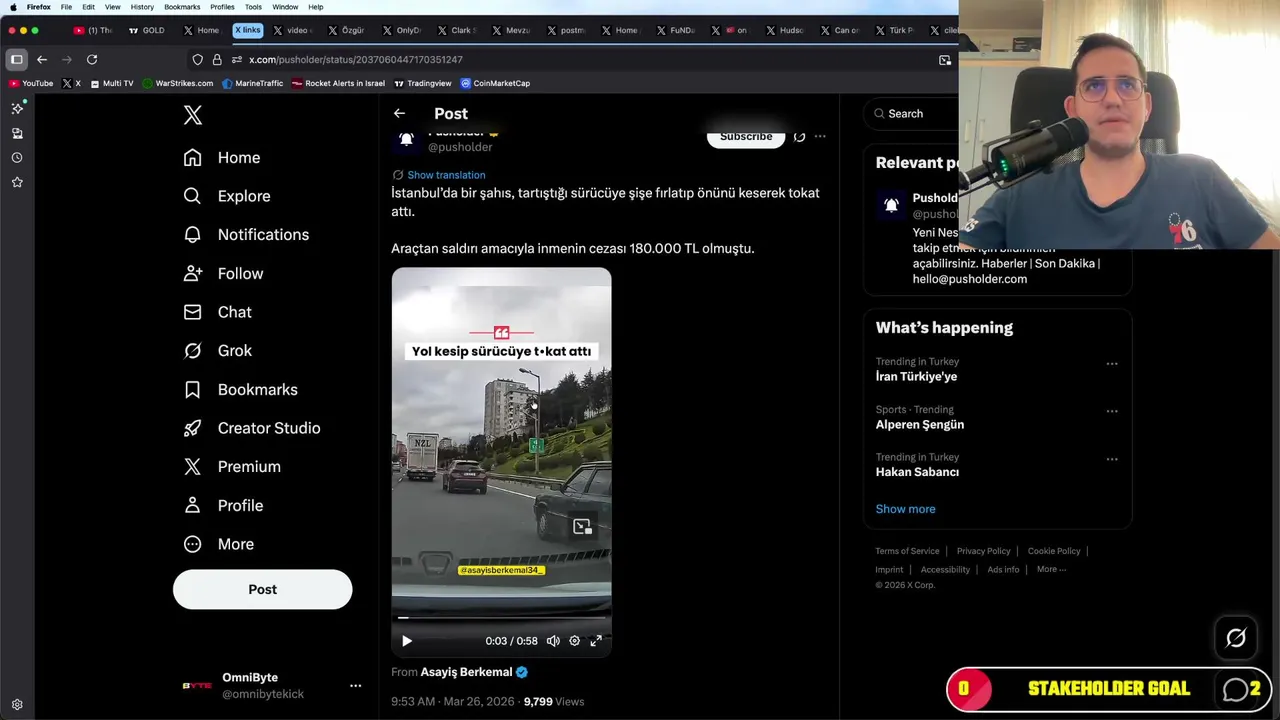
Task: Switch to the GOLD tab
Action: pos(146,31)
